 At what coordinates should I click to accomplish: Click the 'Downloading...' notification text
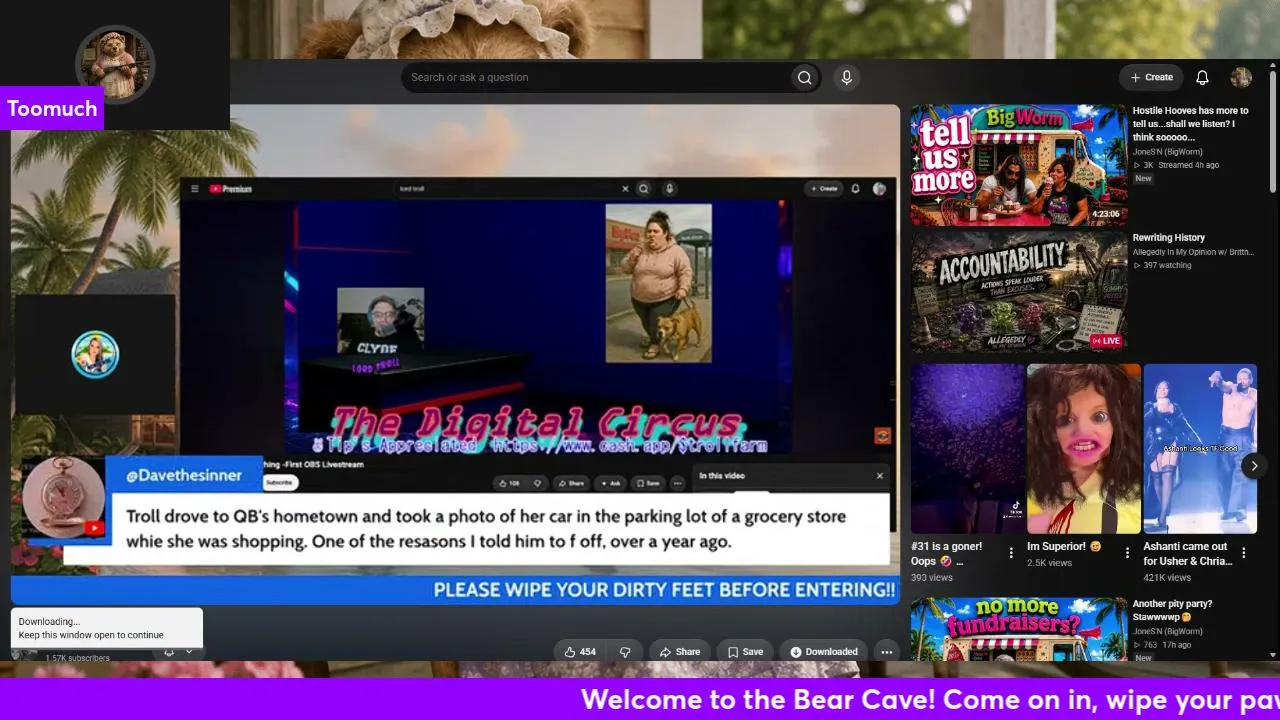49,622
